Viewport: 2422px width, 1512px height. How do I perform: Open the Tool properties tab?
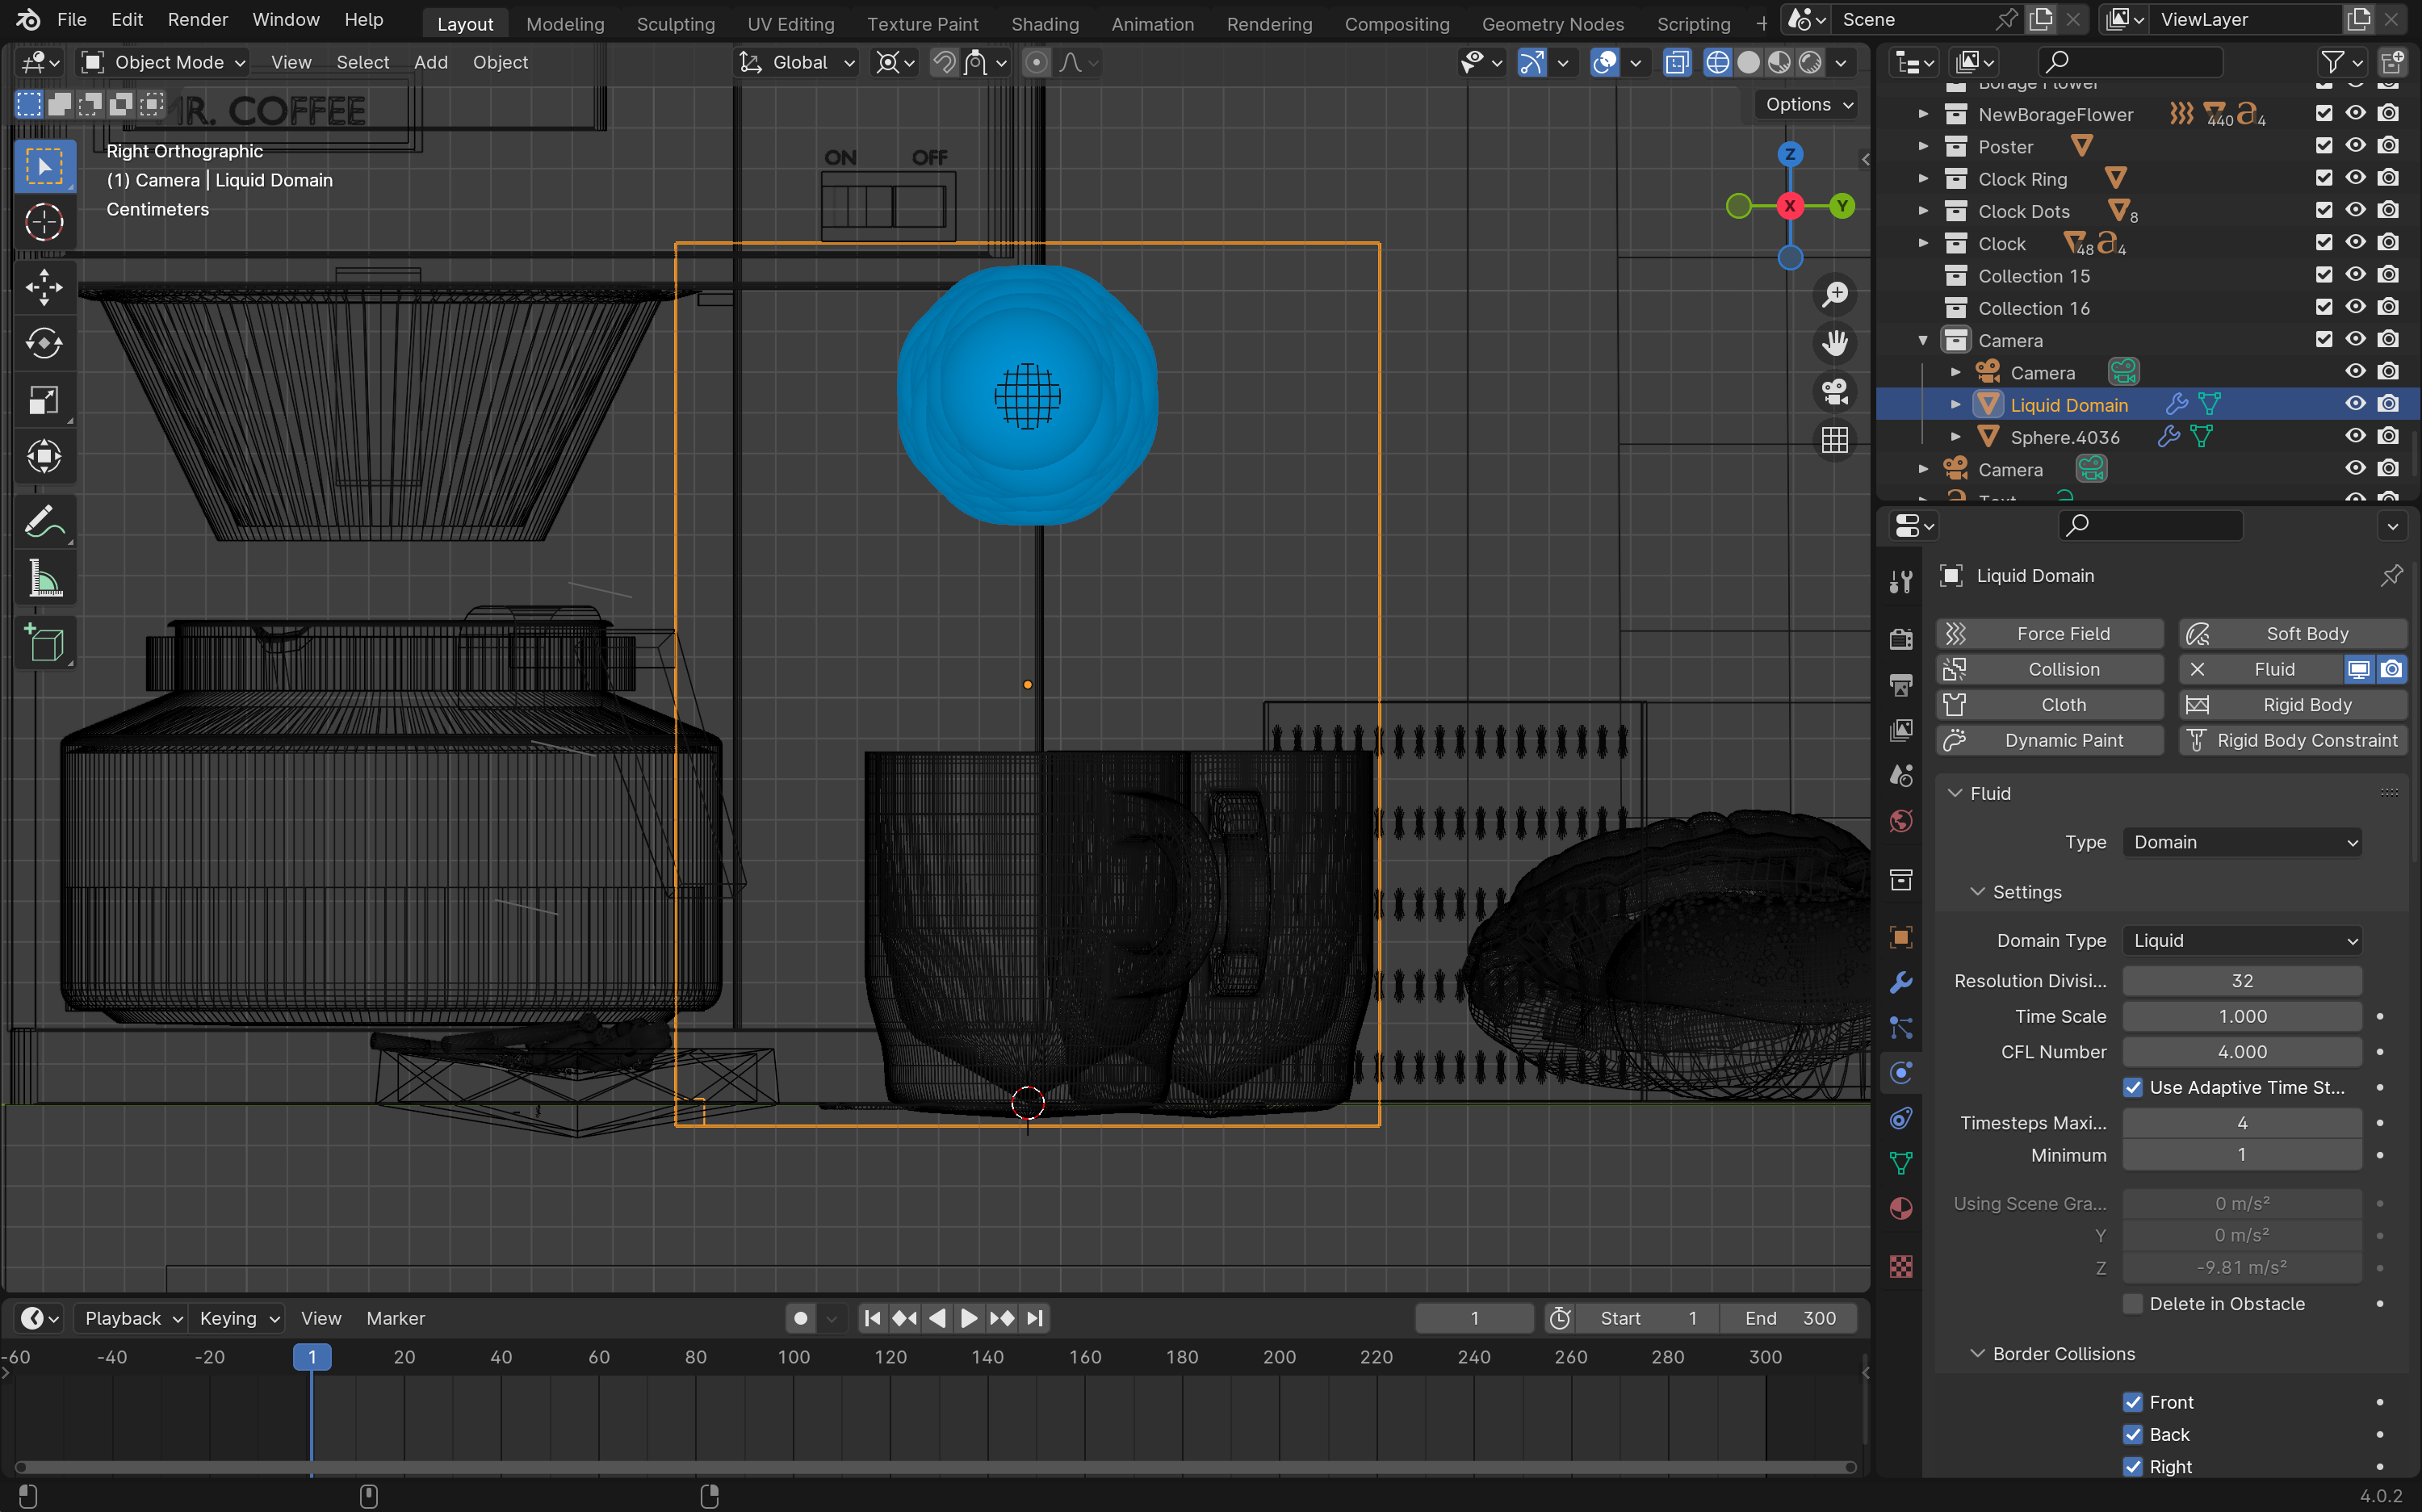pyautogui.click(x=1901, y=581)
